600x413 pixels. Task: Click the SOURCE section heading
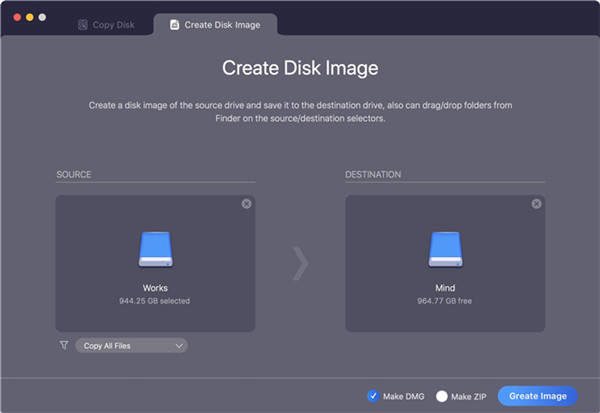[x=74, y=174]
